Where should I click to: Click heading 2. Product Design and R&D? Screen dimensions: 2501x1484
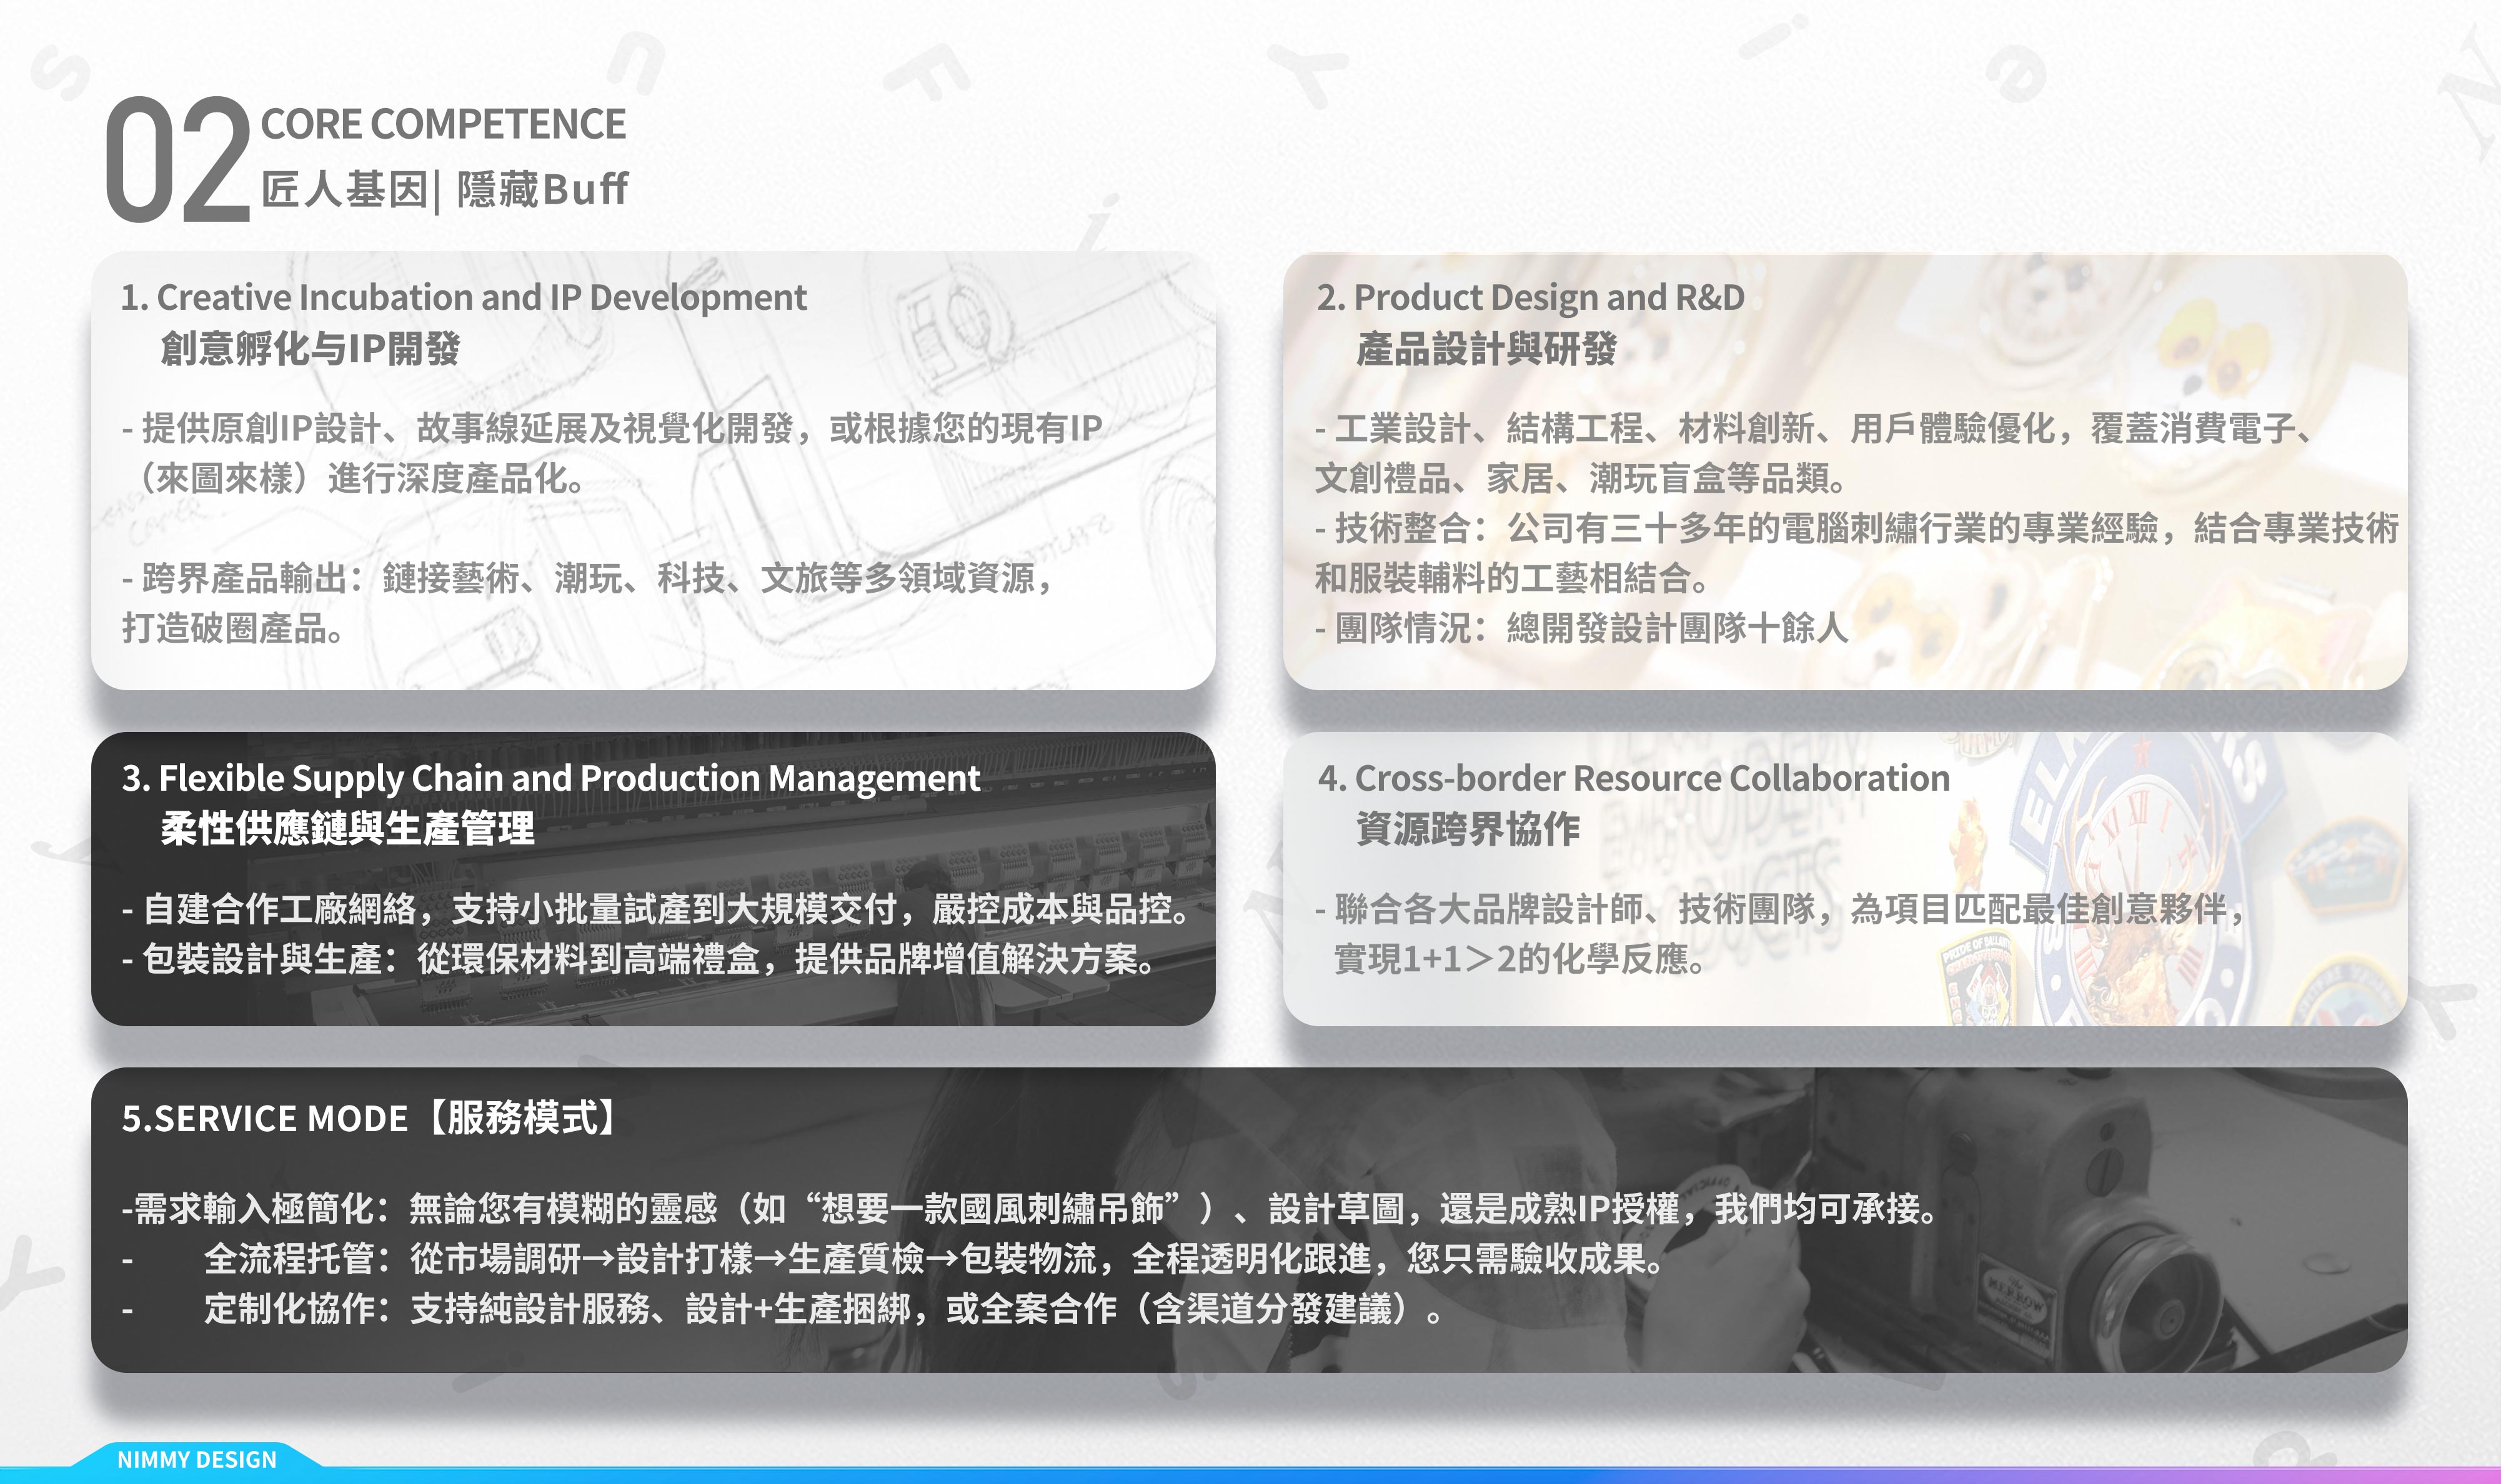[1530, 297]
